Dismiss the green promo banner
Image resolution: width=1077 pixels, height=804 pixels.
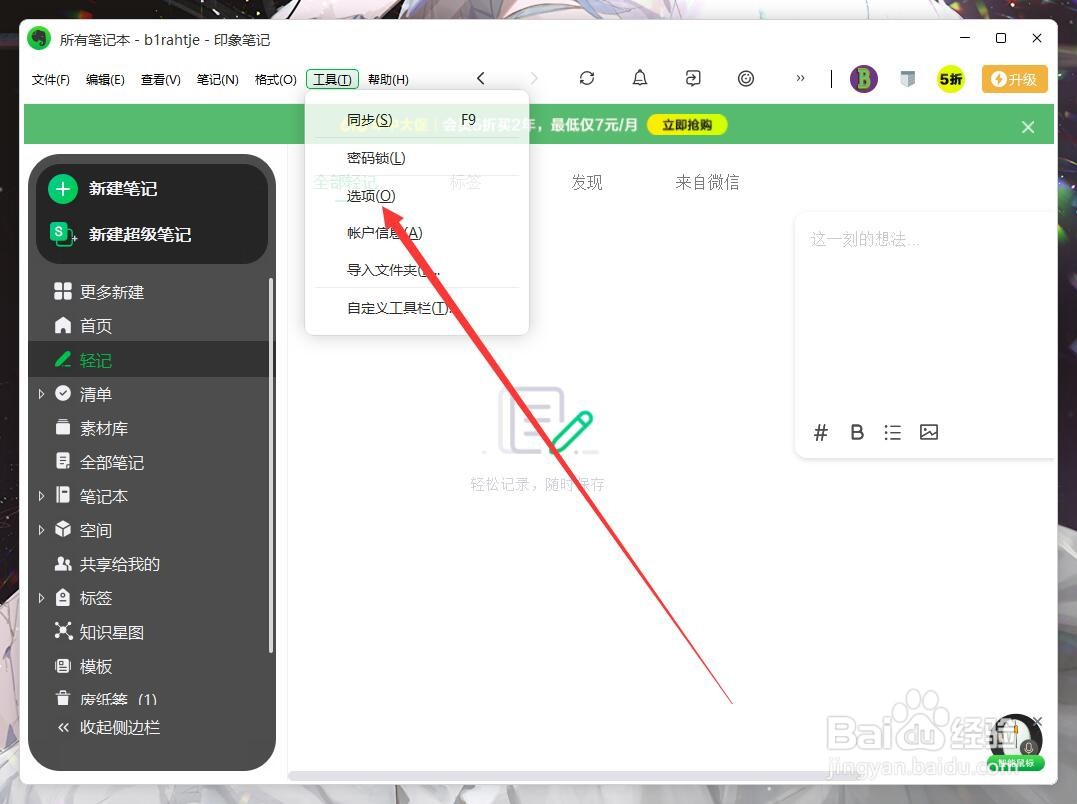[x=1028, y=127]
